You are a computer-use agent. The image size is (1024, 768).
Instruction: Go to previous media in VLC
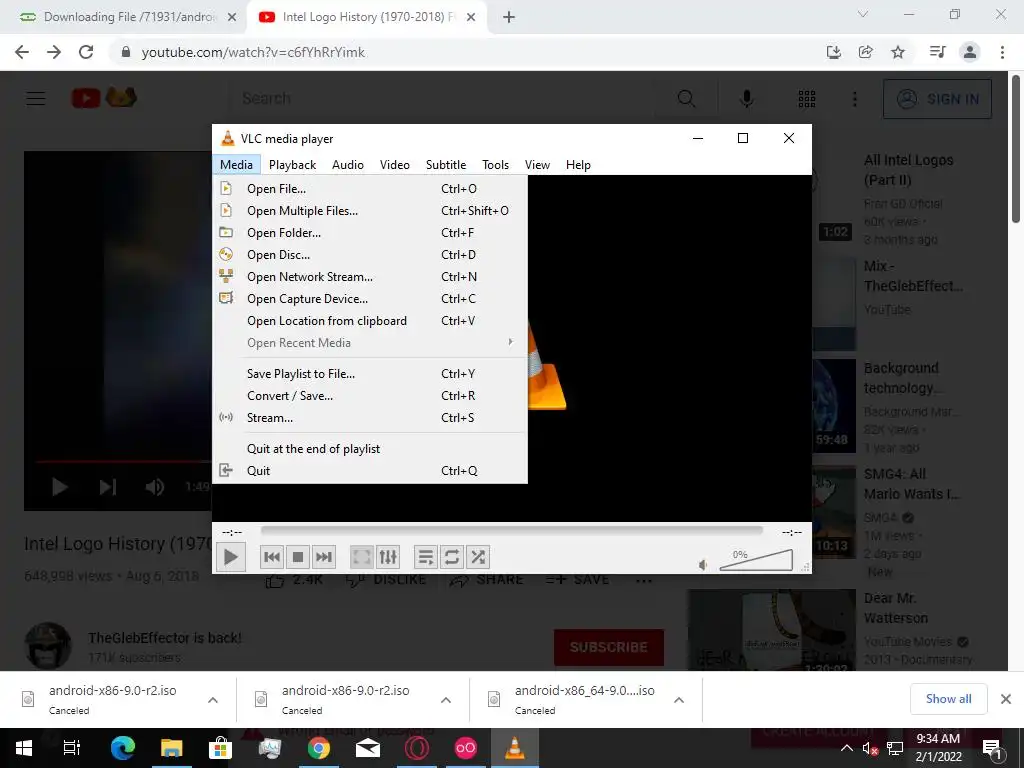272,557
